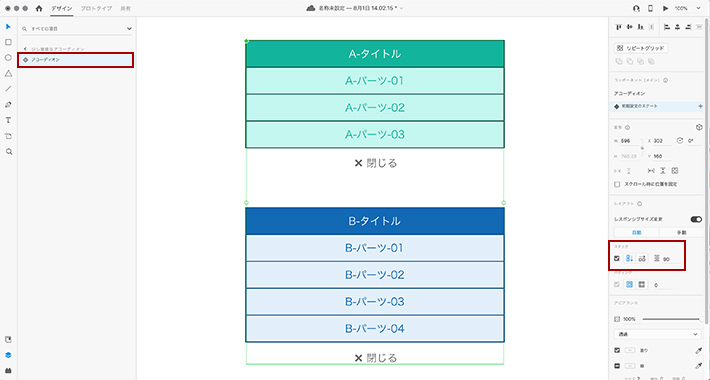Click the fill color eyedropper
The image size is (710, 380).
(x=698, y=351)
